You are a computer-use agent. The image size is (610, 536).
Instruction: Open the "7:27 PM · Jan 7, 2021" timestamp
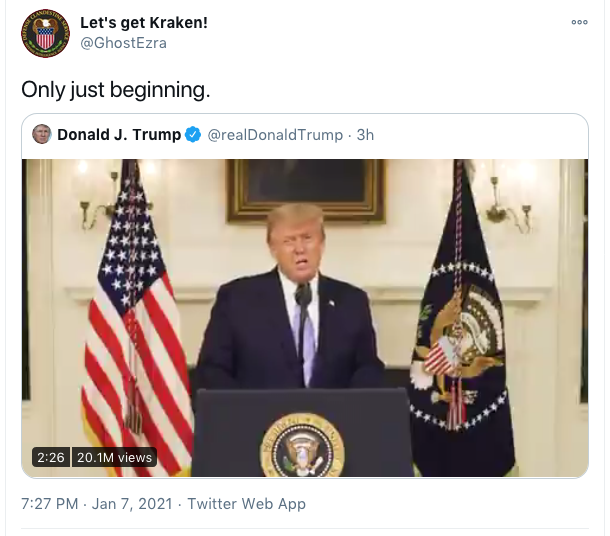[x=98, y=504]
